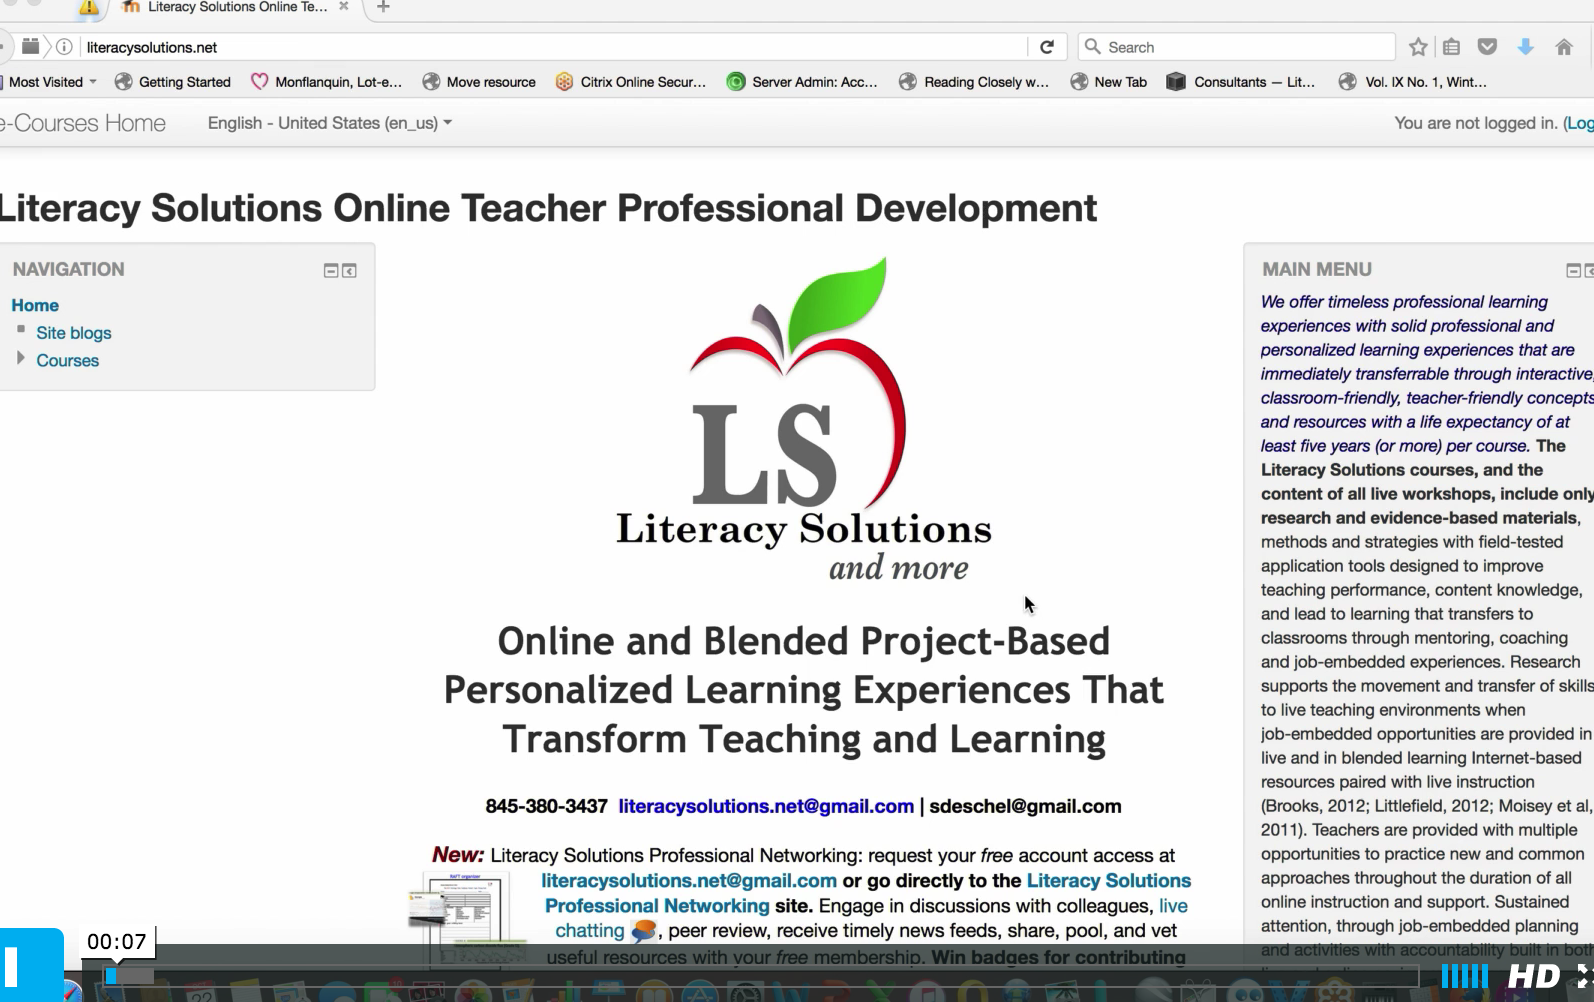Click the browser Search field

click(x=1236, y=47)
